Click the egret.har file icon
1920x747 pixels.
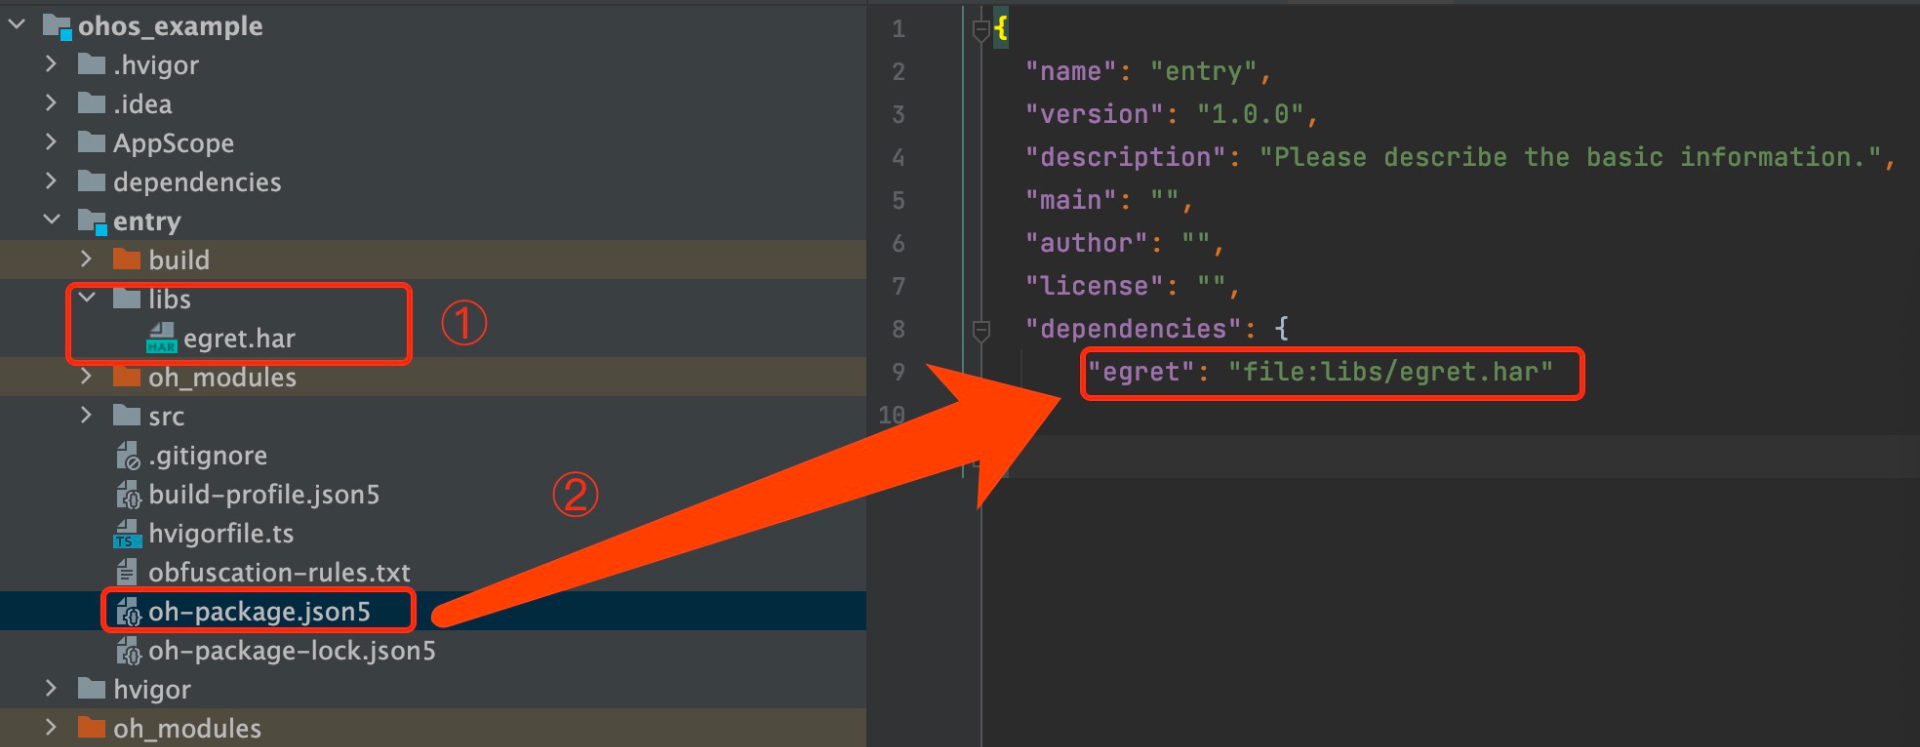click(x=161, y=338)
